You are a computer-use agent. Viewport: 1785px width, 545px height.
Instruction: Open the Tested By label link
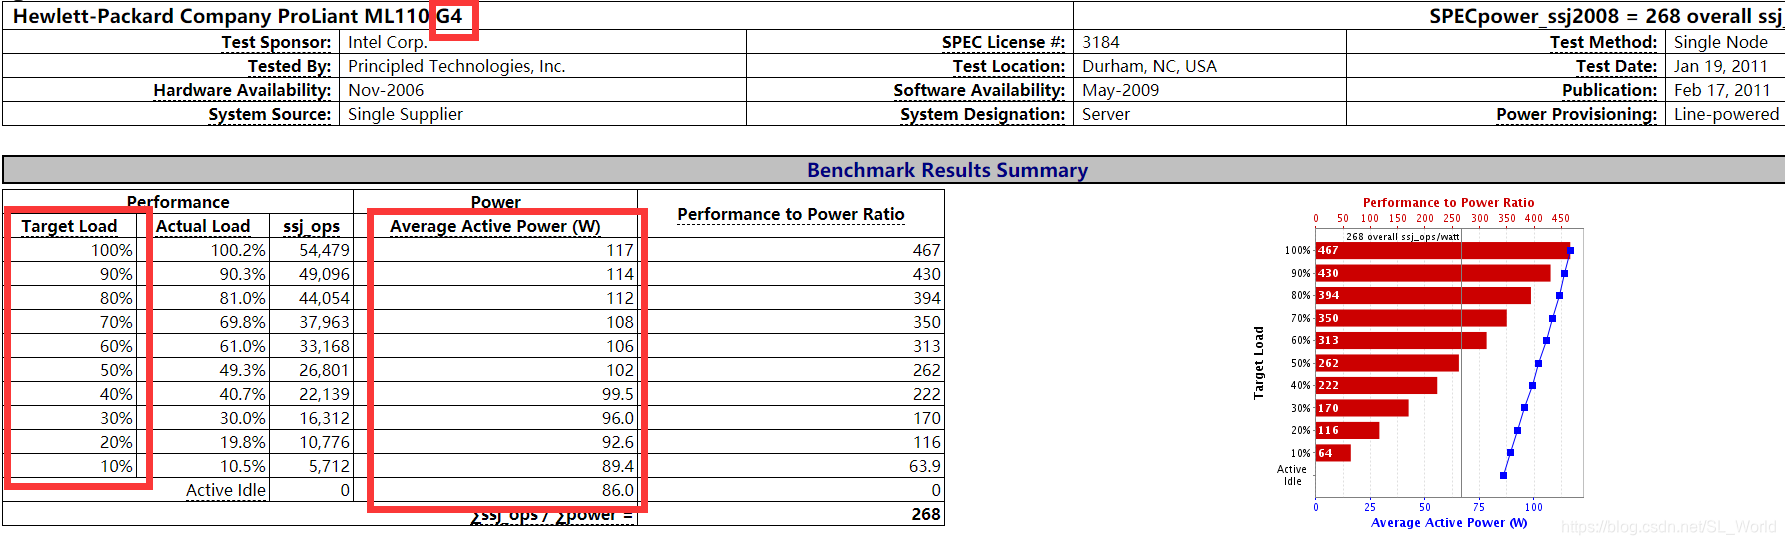tap(290, 66)
